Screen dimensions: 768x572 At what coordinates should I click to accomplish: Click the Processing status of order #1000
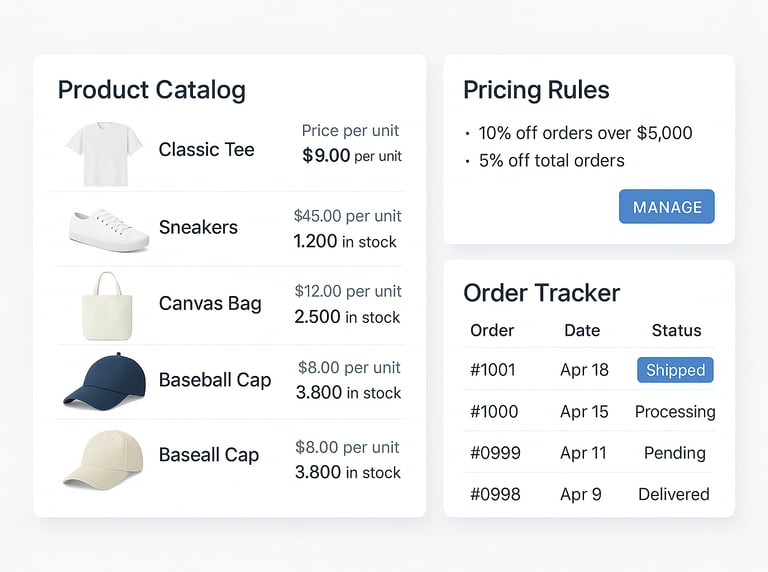pos(675,412)
